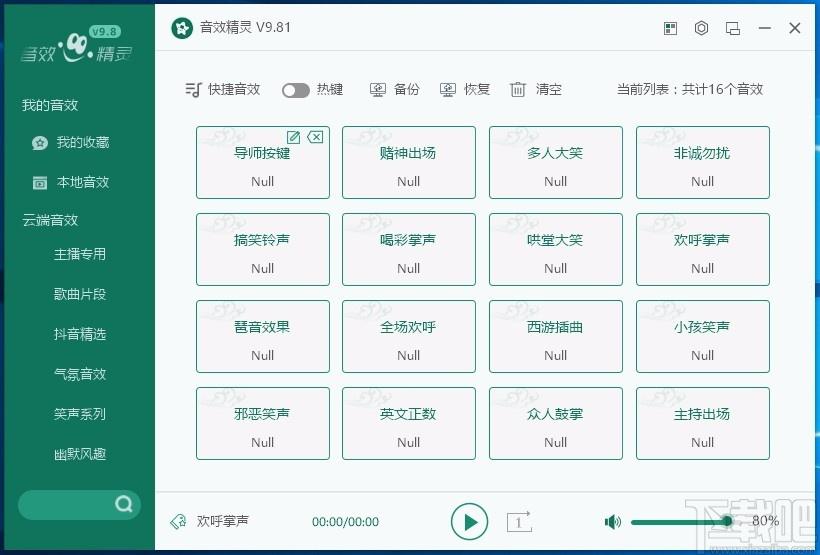Play the 多人大笑 sound card
This screenshot has width=820, height=555.
pos(556,163)
